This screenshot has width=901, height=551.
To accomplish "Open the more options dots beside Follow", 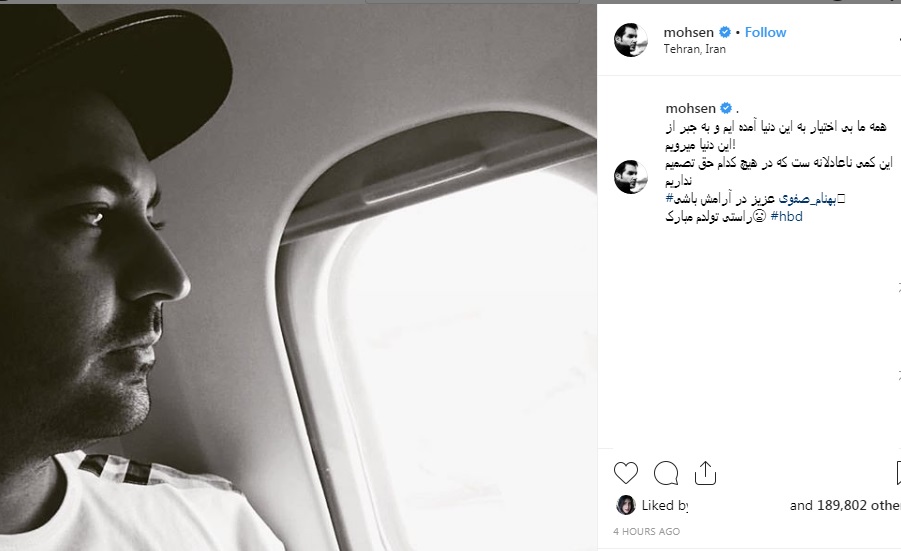I will point(899,39).
